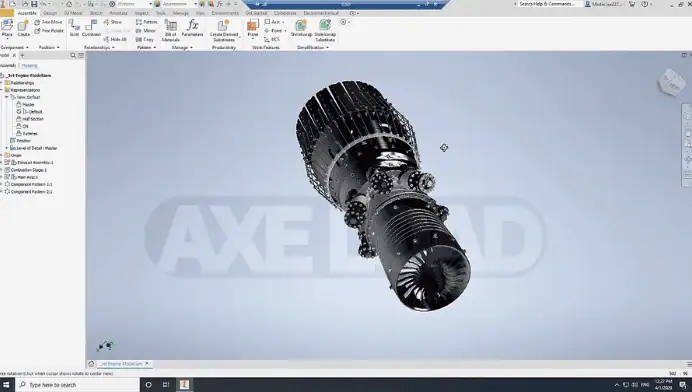
Task: Click the Save icon in quick access toolbar
Action: coord(34,4)
